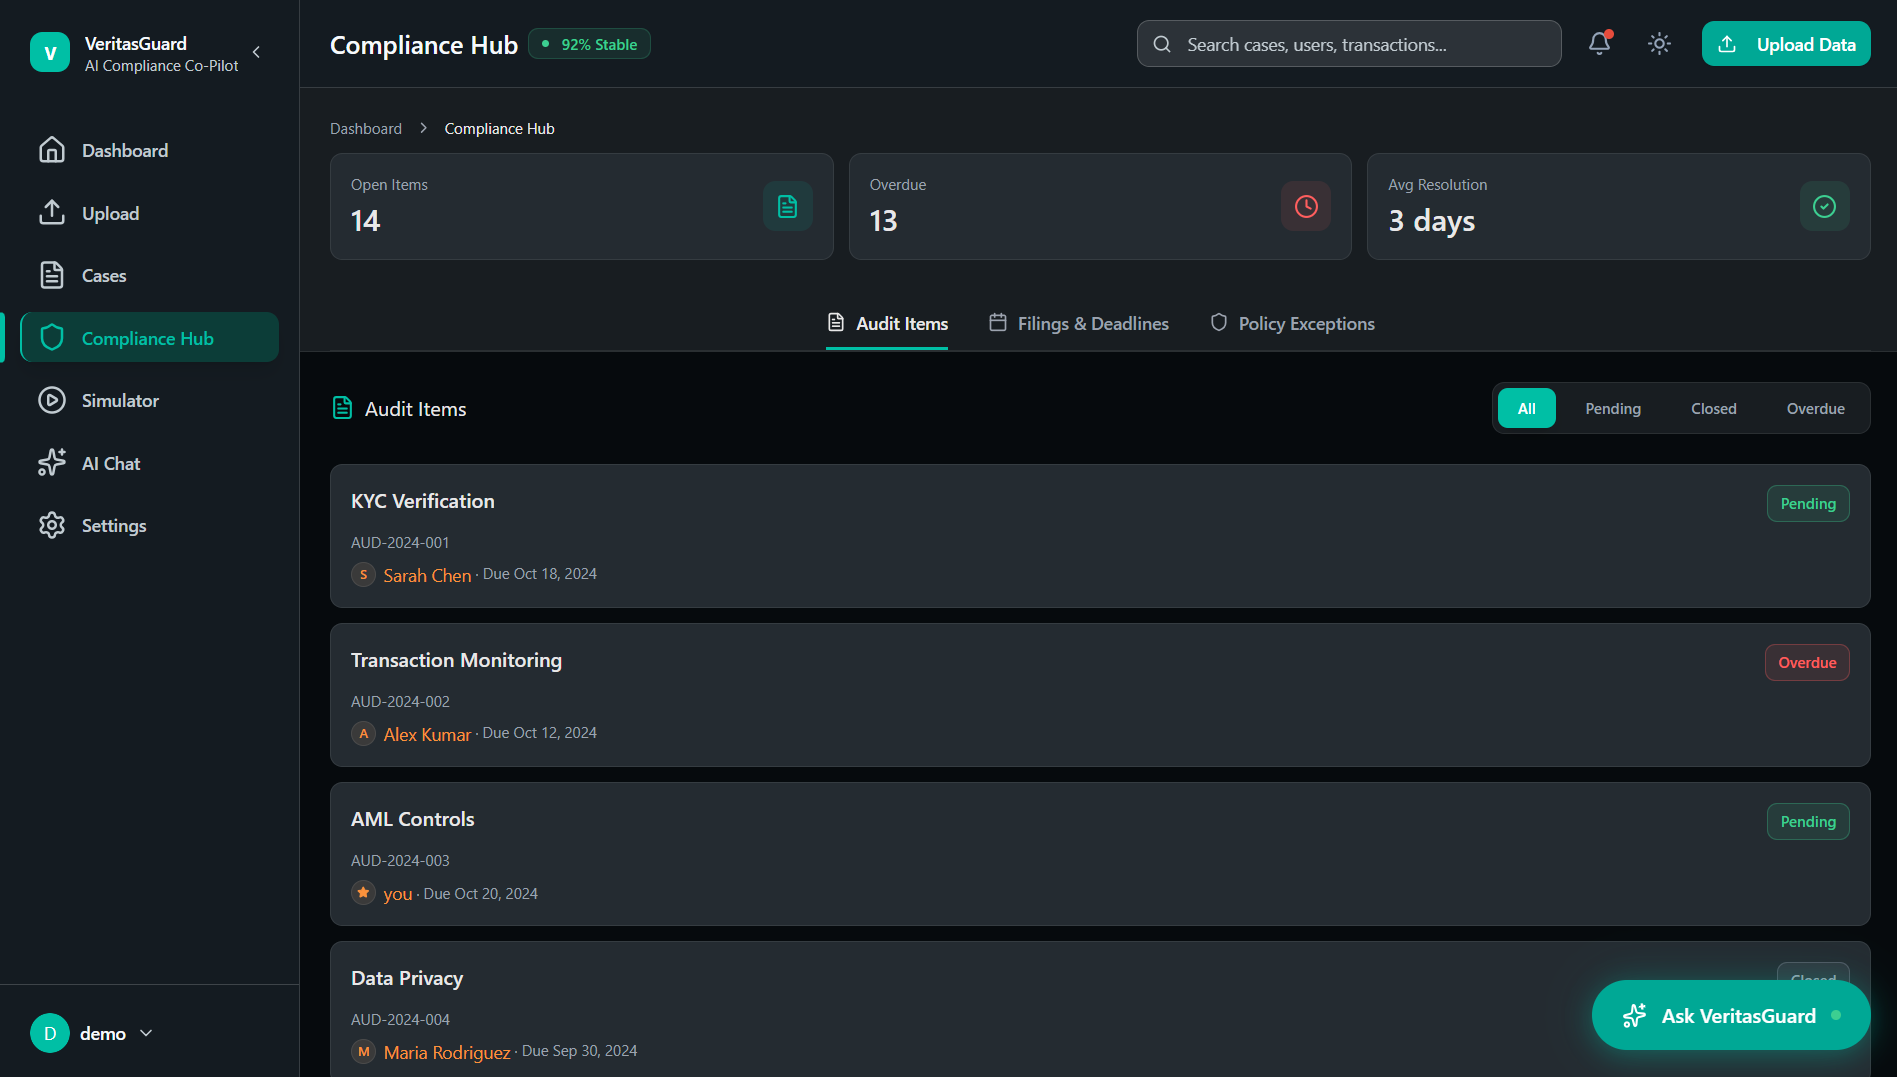Switch to the Filings & Deadlines tab
This screenshot has width=1897, height=1077.
pos(1079,323)
